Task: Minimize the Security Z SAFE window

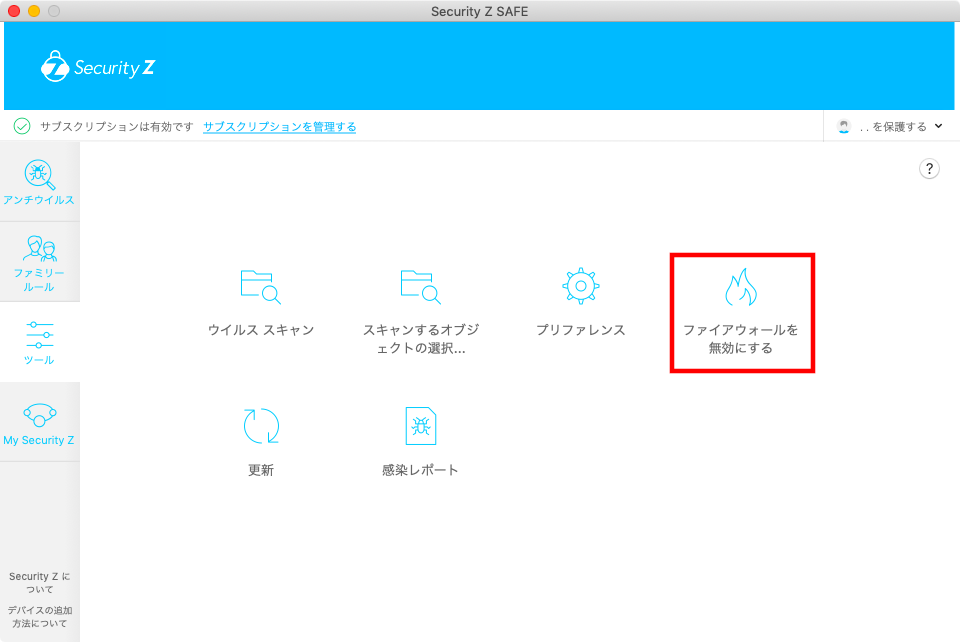Action: [34, 11]
